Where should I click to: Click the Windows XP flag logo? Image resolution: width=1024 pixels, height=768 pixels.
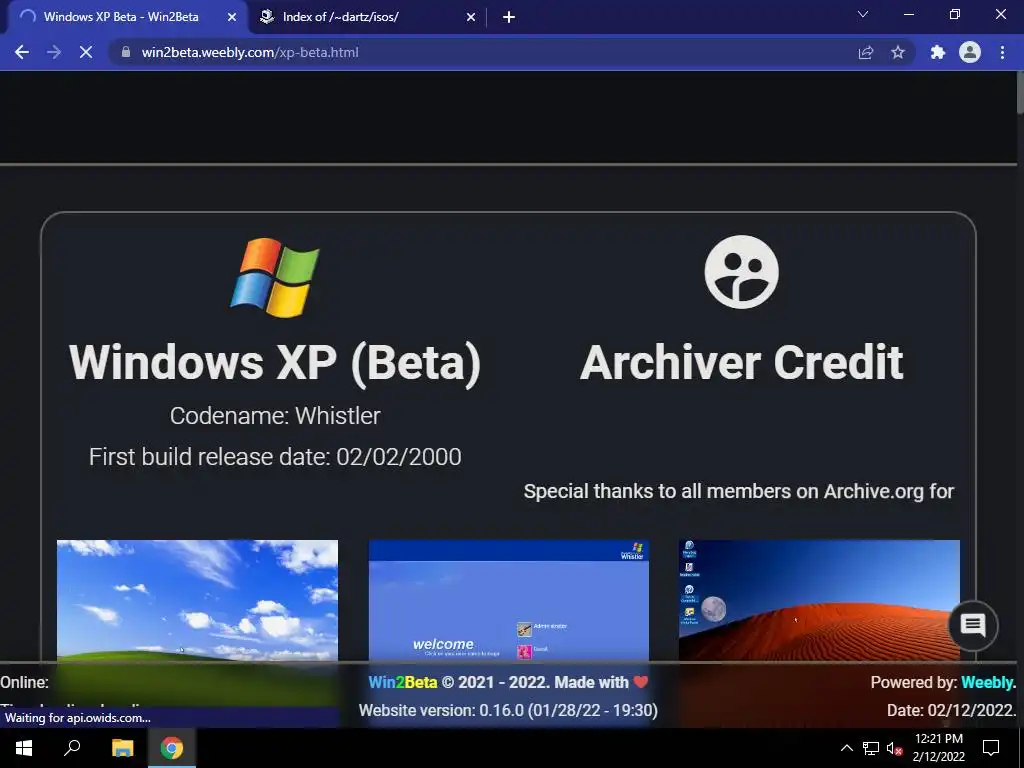[x=275, y=278]
